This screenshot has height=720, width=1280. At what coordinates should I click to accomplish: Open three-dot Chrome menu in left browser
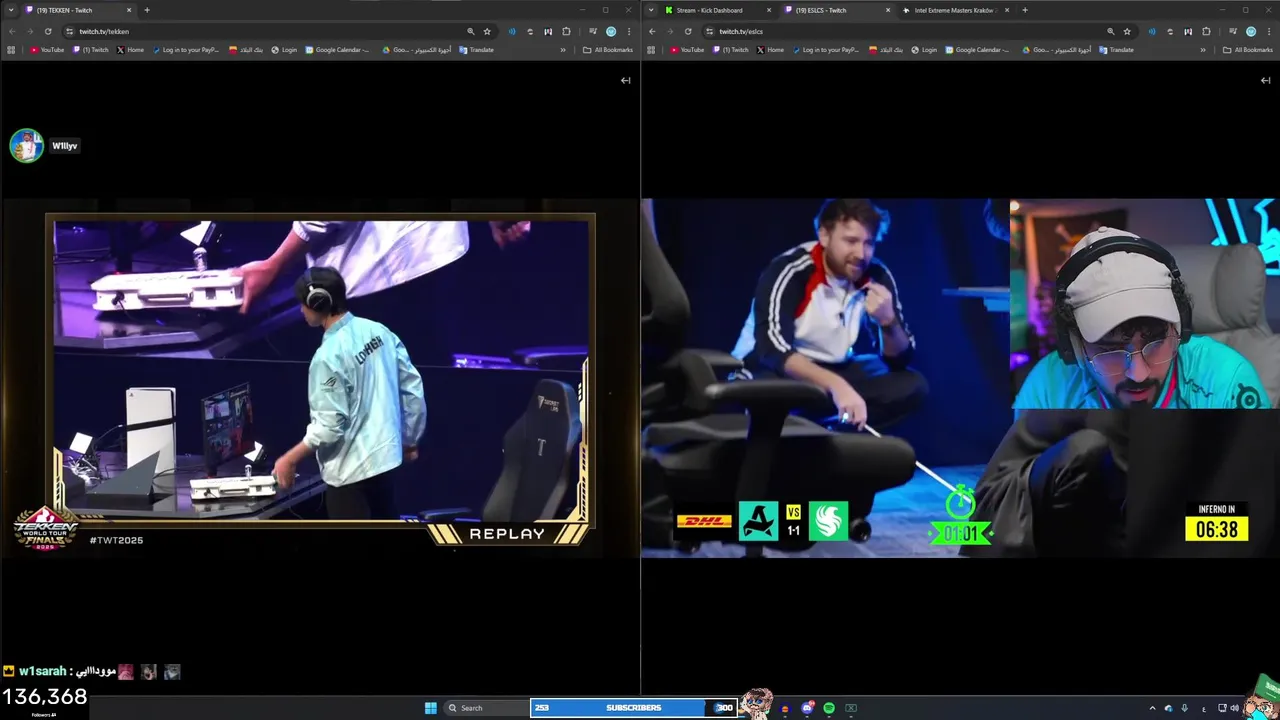coord(629,31)
